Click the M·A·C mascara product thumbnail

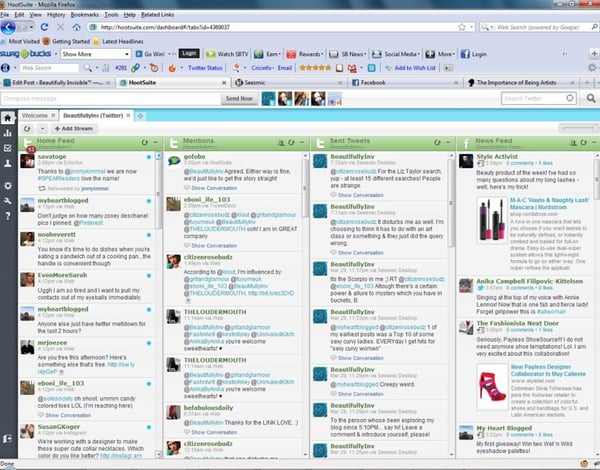point(492,220)
